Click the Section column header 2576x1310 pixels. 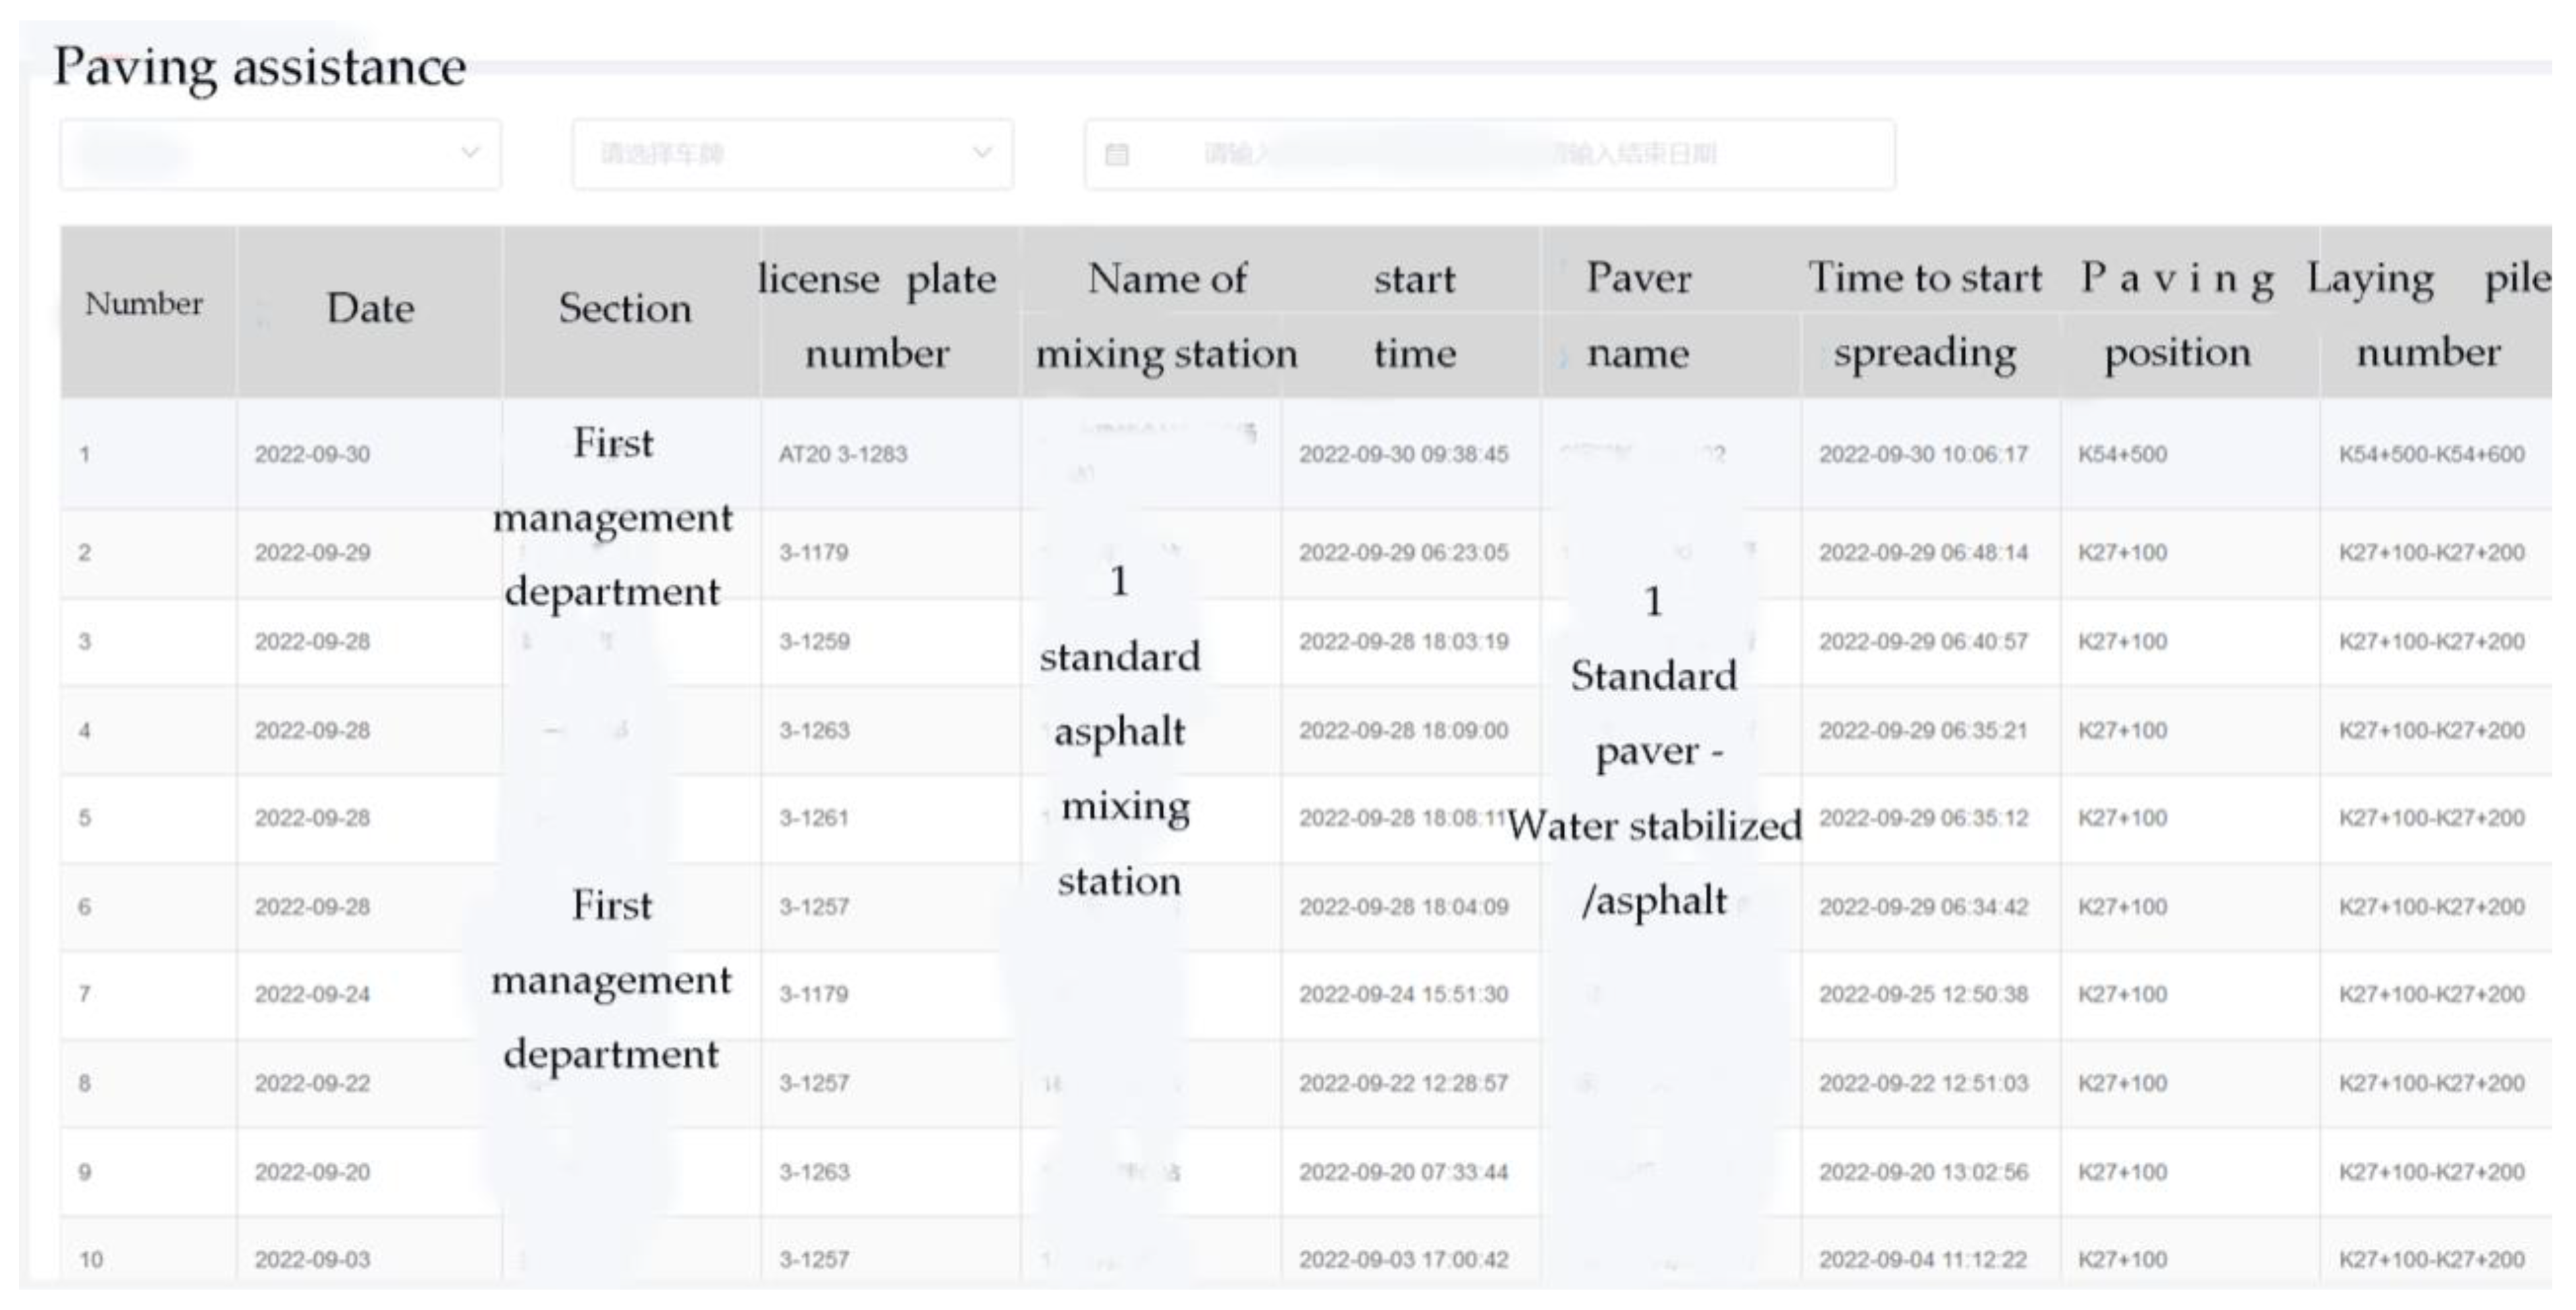click(624, 309)
